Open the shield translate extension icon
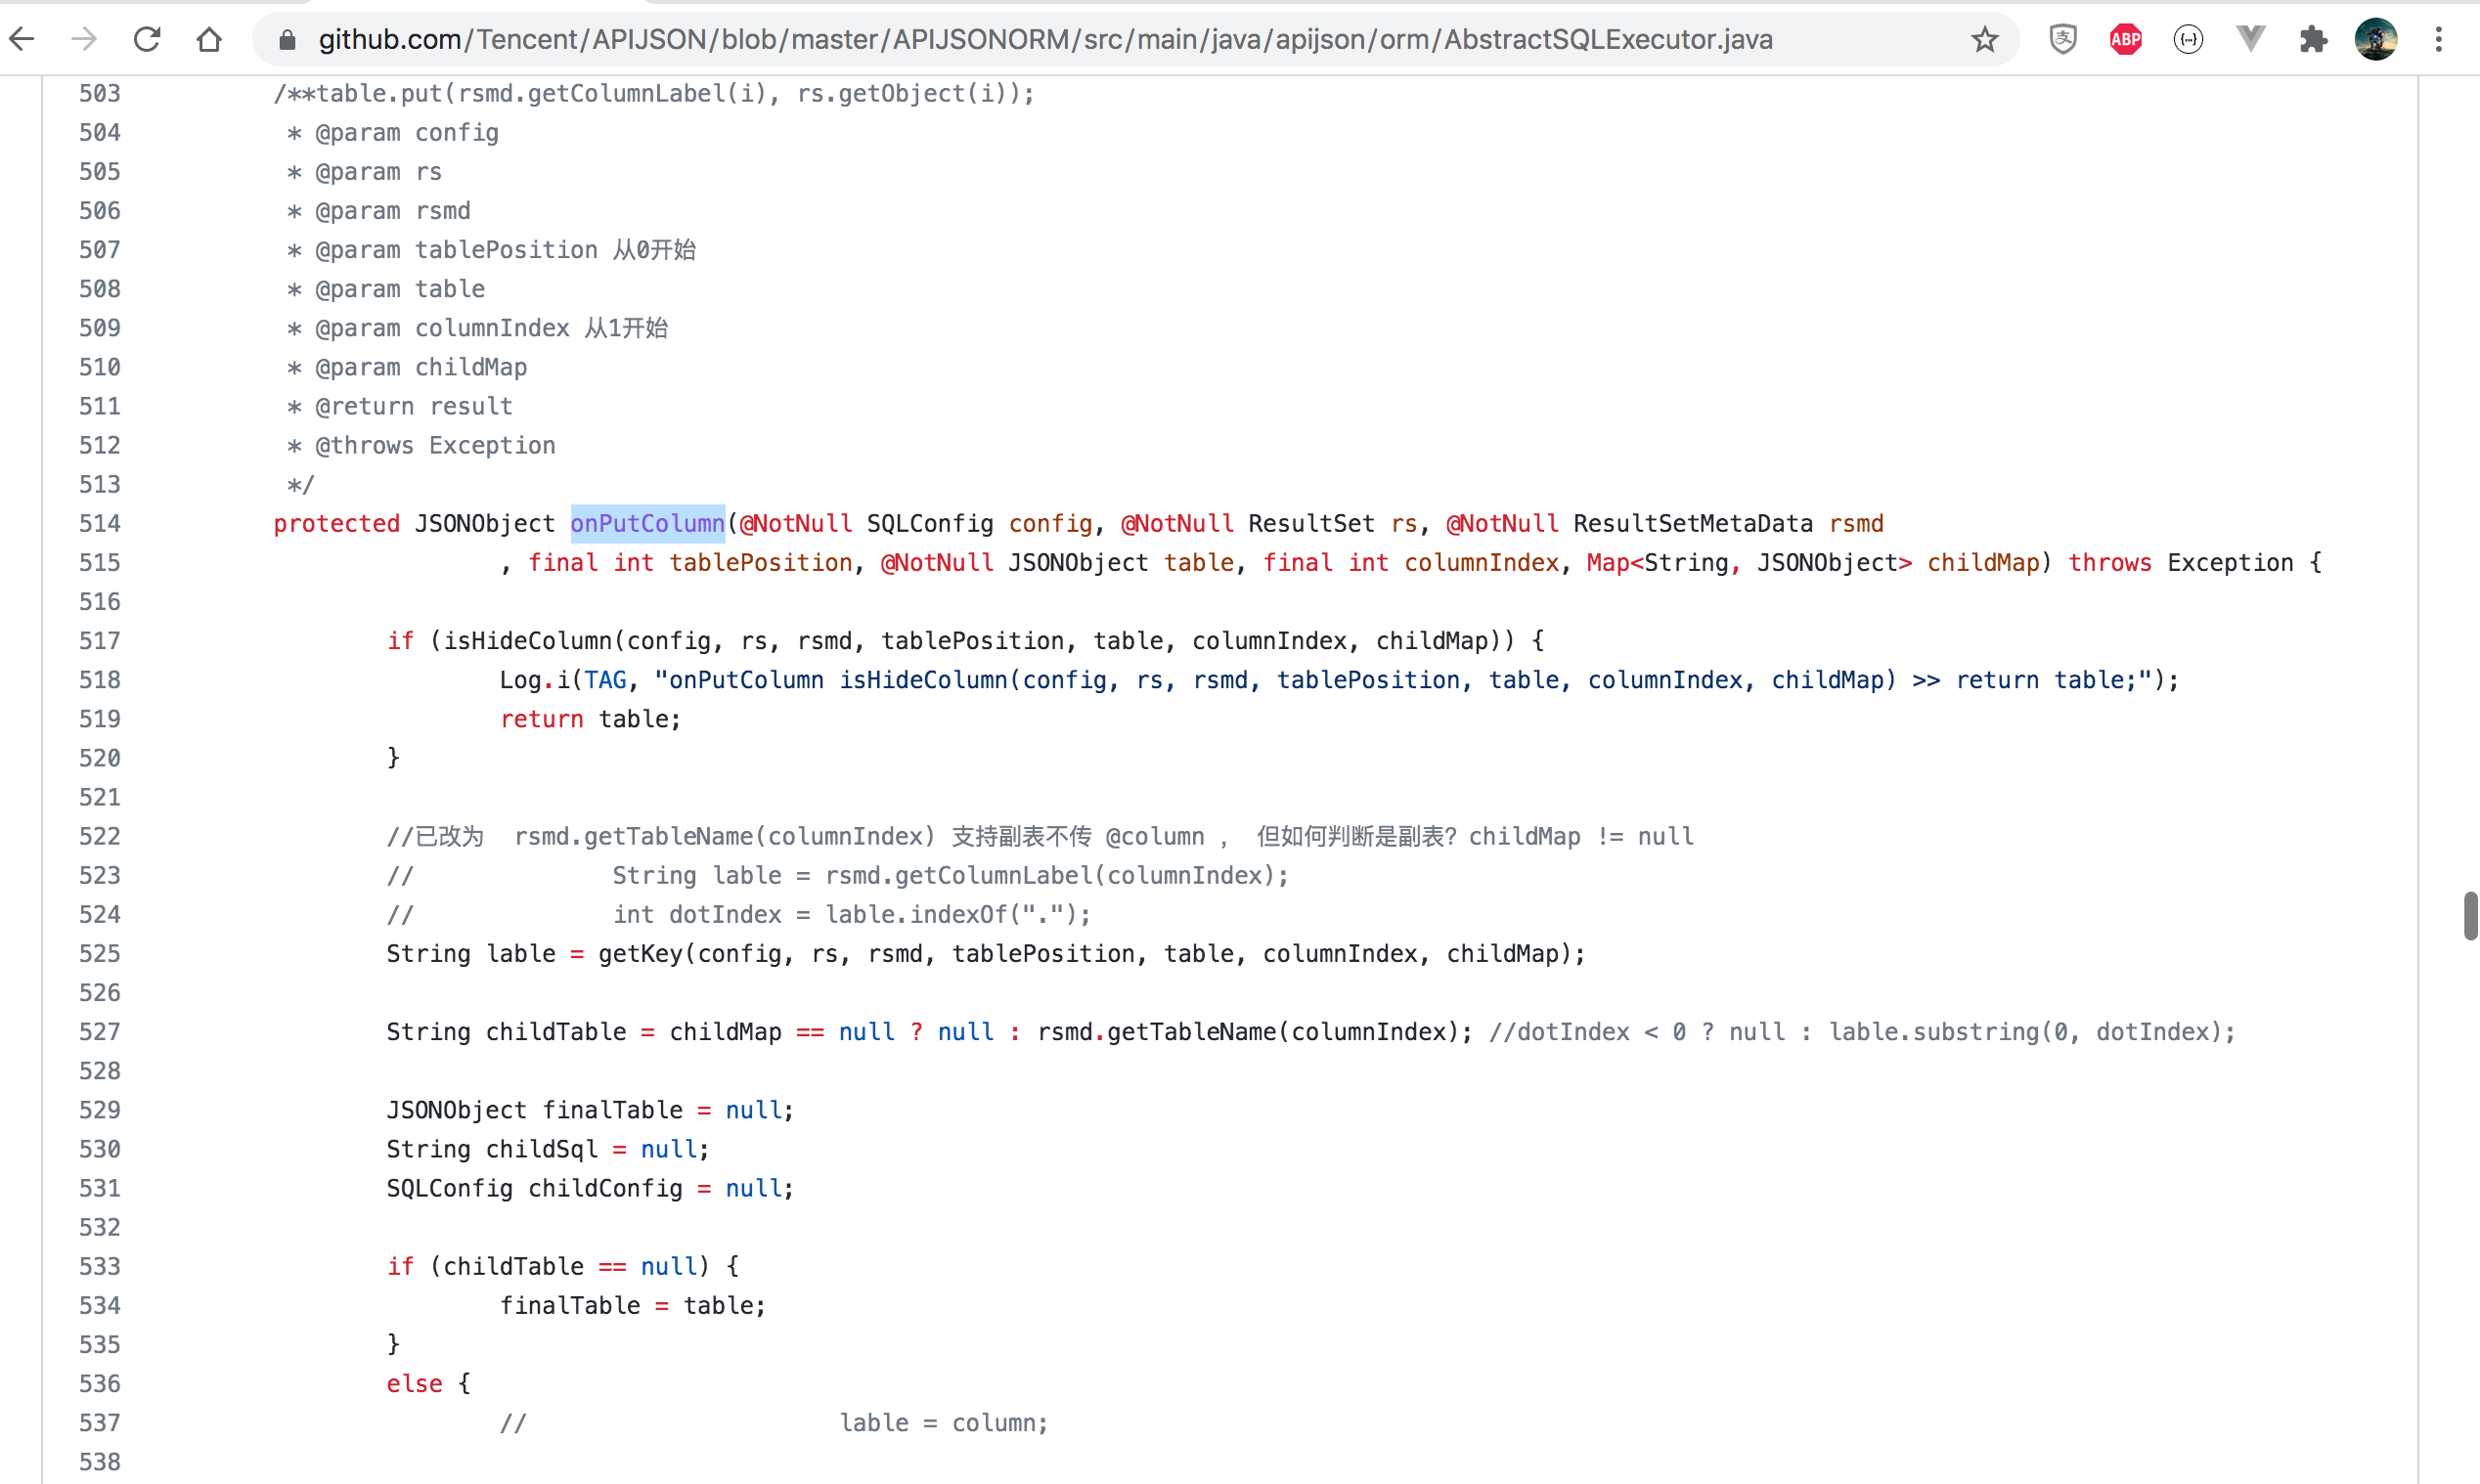Image resolution: width=2480 pixels, height=1484 pixels. (x=2062, y=39)
